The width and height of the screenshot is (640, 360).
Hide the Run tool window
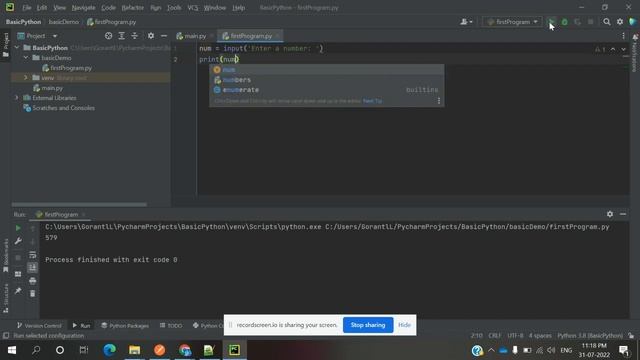(x=623, y=214)
